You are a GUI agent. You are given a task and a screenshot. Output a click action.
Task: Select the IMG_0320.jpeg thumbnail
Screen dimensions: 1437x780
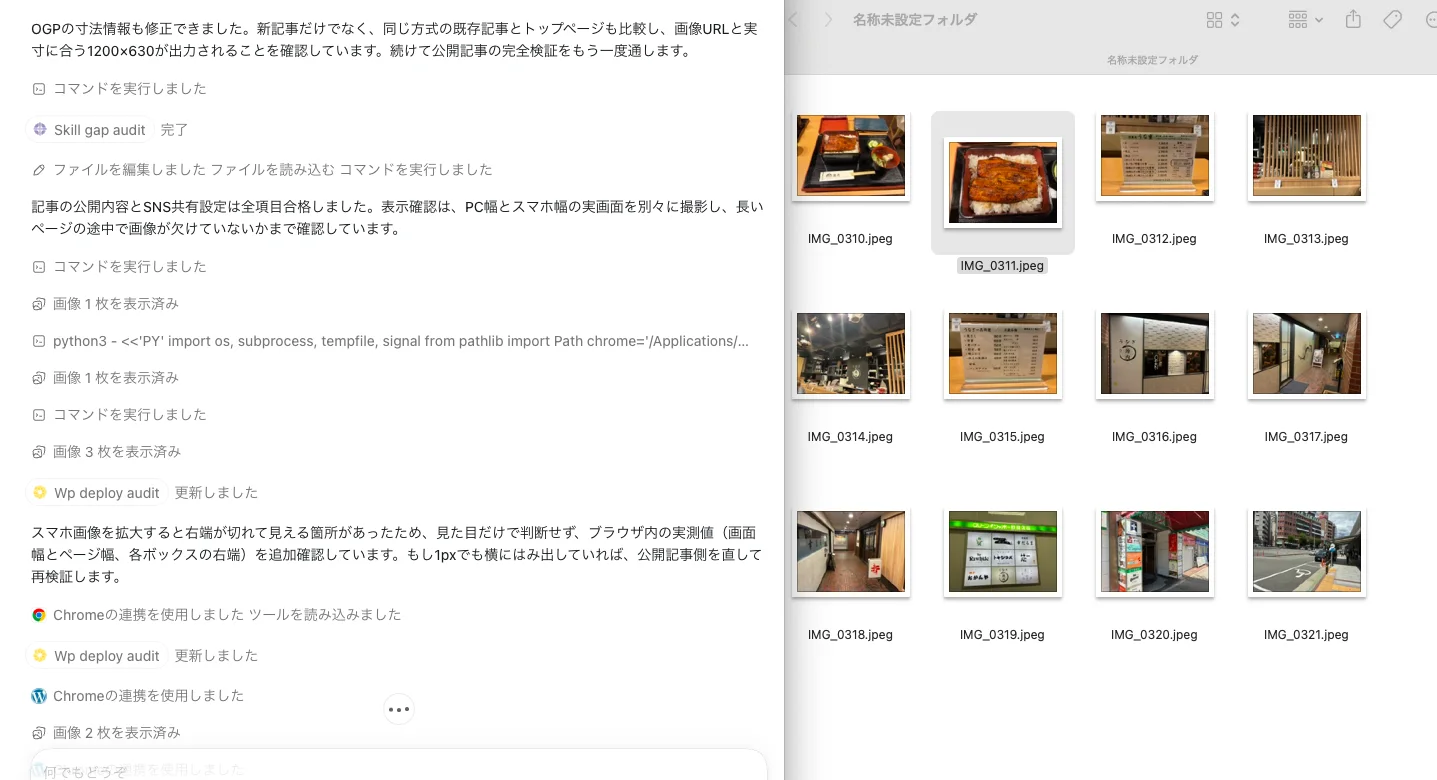click(1154, 552)
